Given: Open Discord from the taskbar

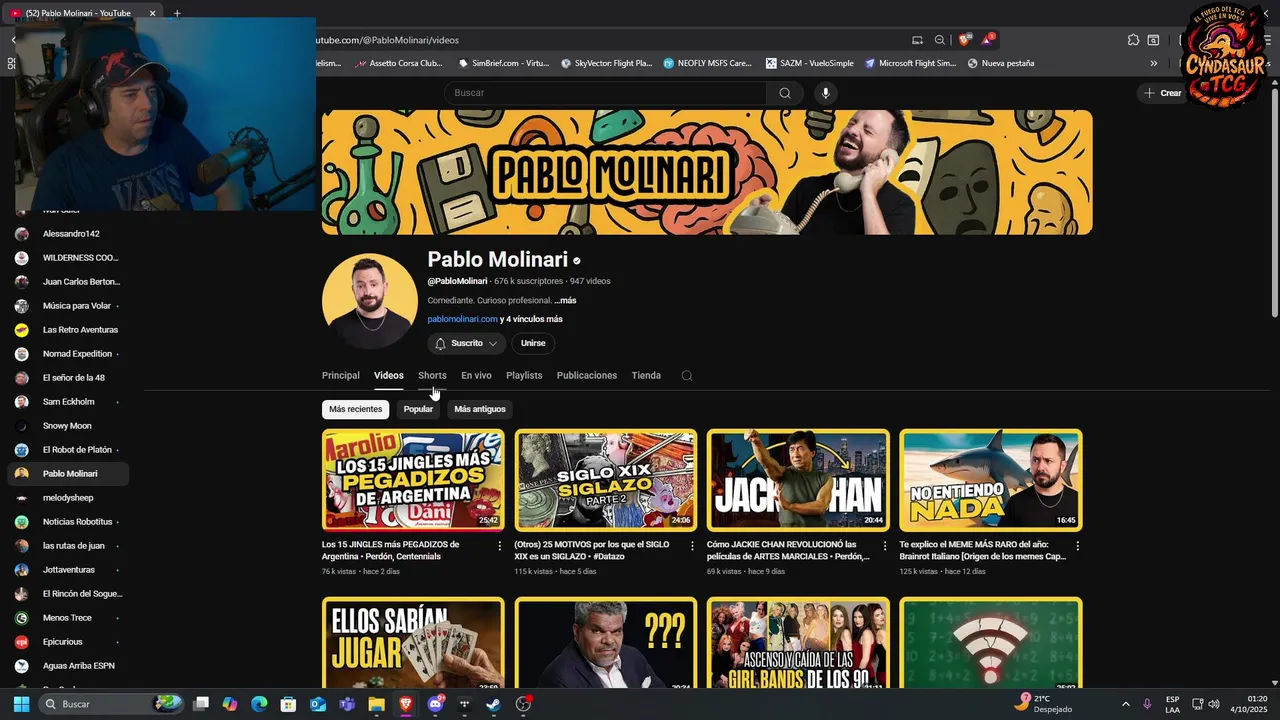Looking at the screenshot, I should pyautogui.click(x=435, y=704).
